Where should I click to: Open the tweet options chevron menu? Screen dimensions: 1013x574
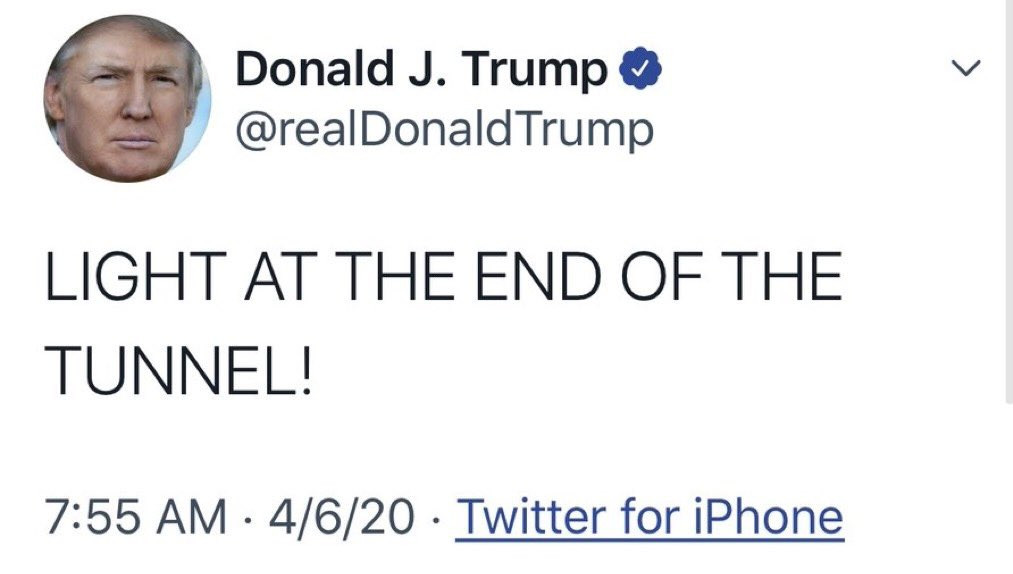(x=965, y=69)
